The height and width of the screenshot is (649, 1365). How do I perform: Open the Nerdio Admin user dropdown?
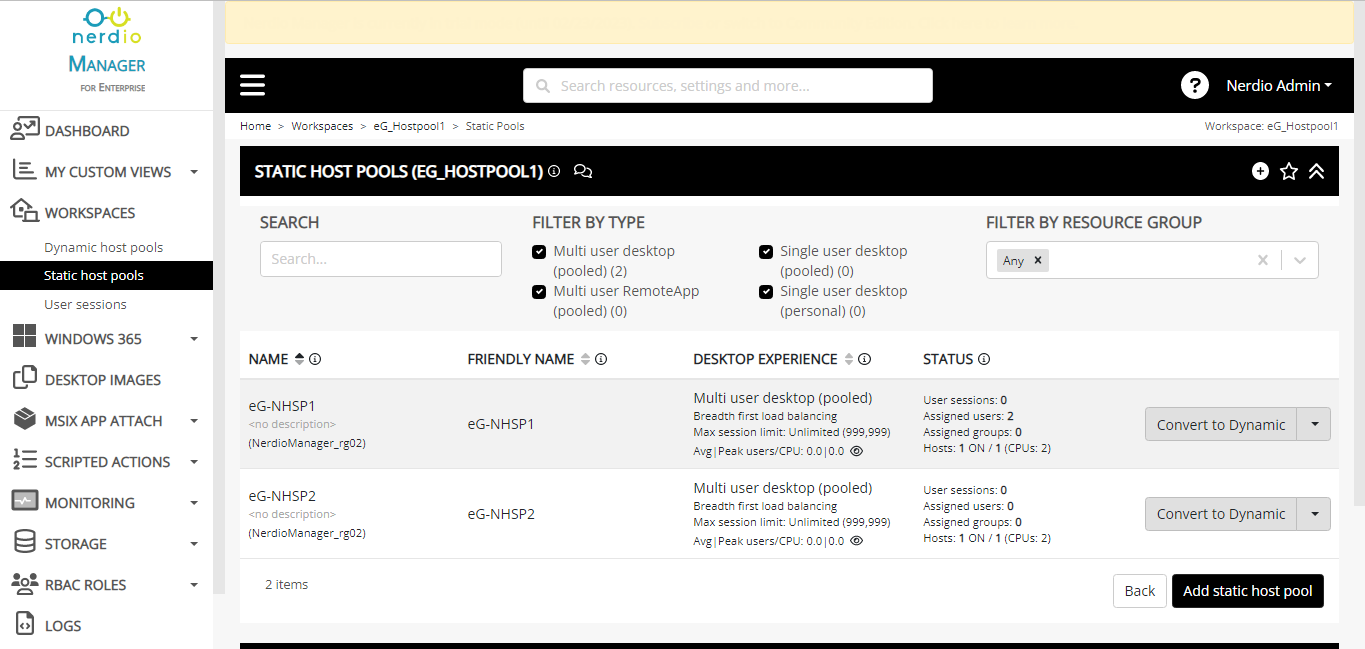[x=1279, y=85]
